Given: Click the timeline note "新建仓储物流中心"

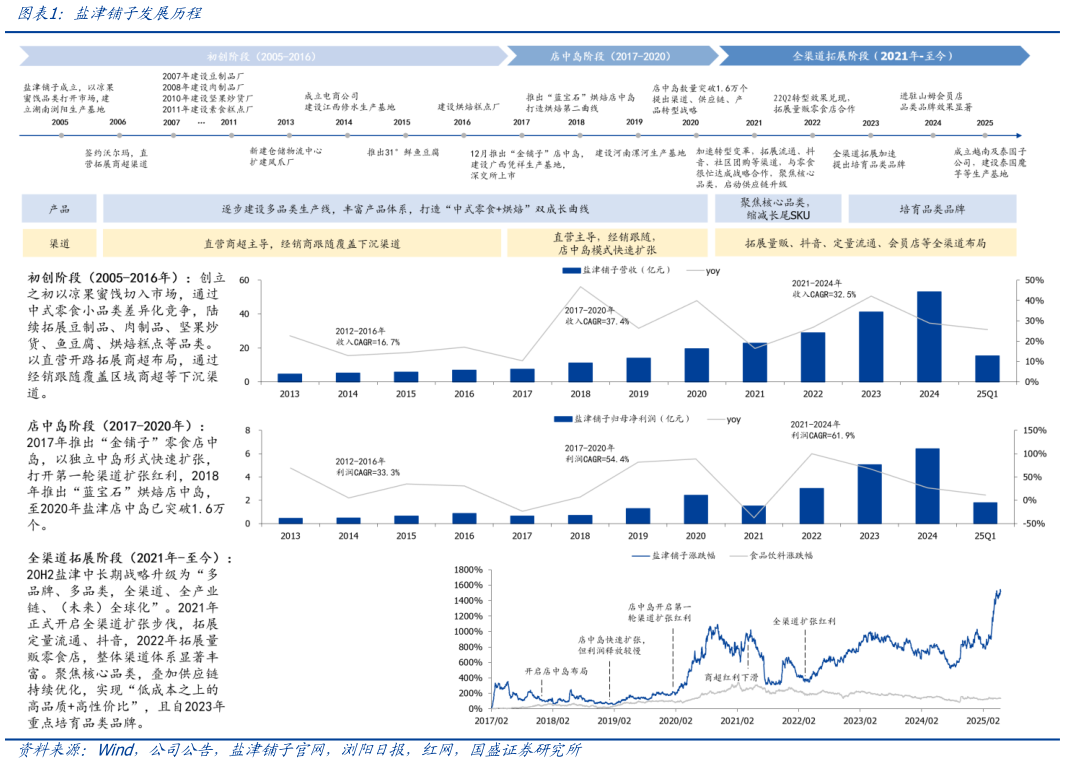Looking at the screenshot, I should point(285,151).
